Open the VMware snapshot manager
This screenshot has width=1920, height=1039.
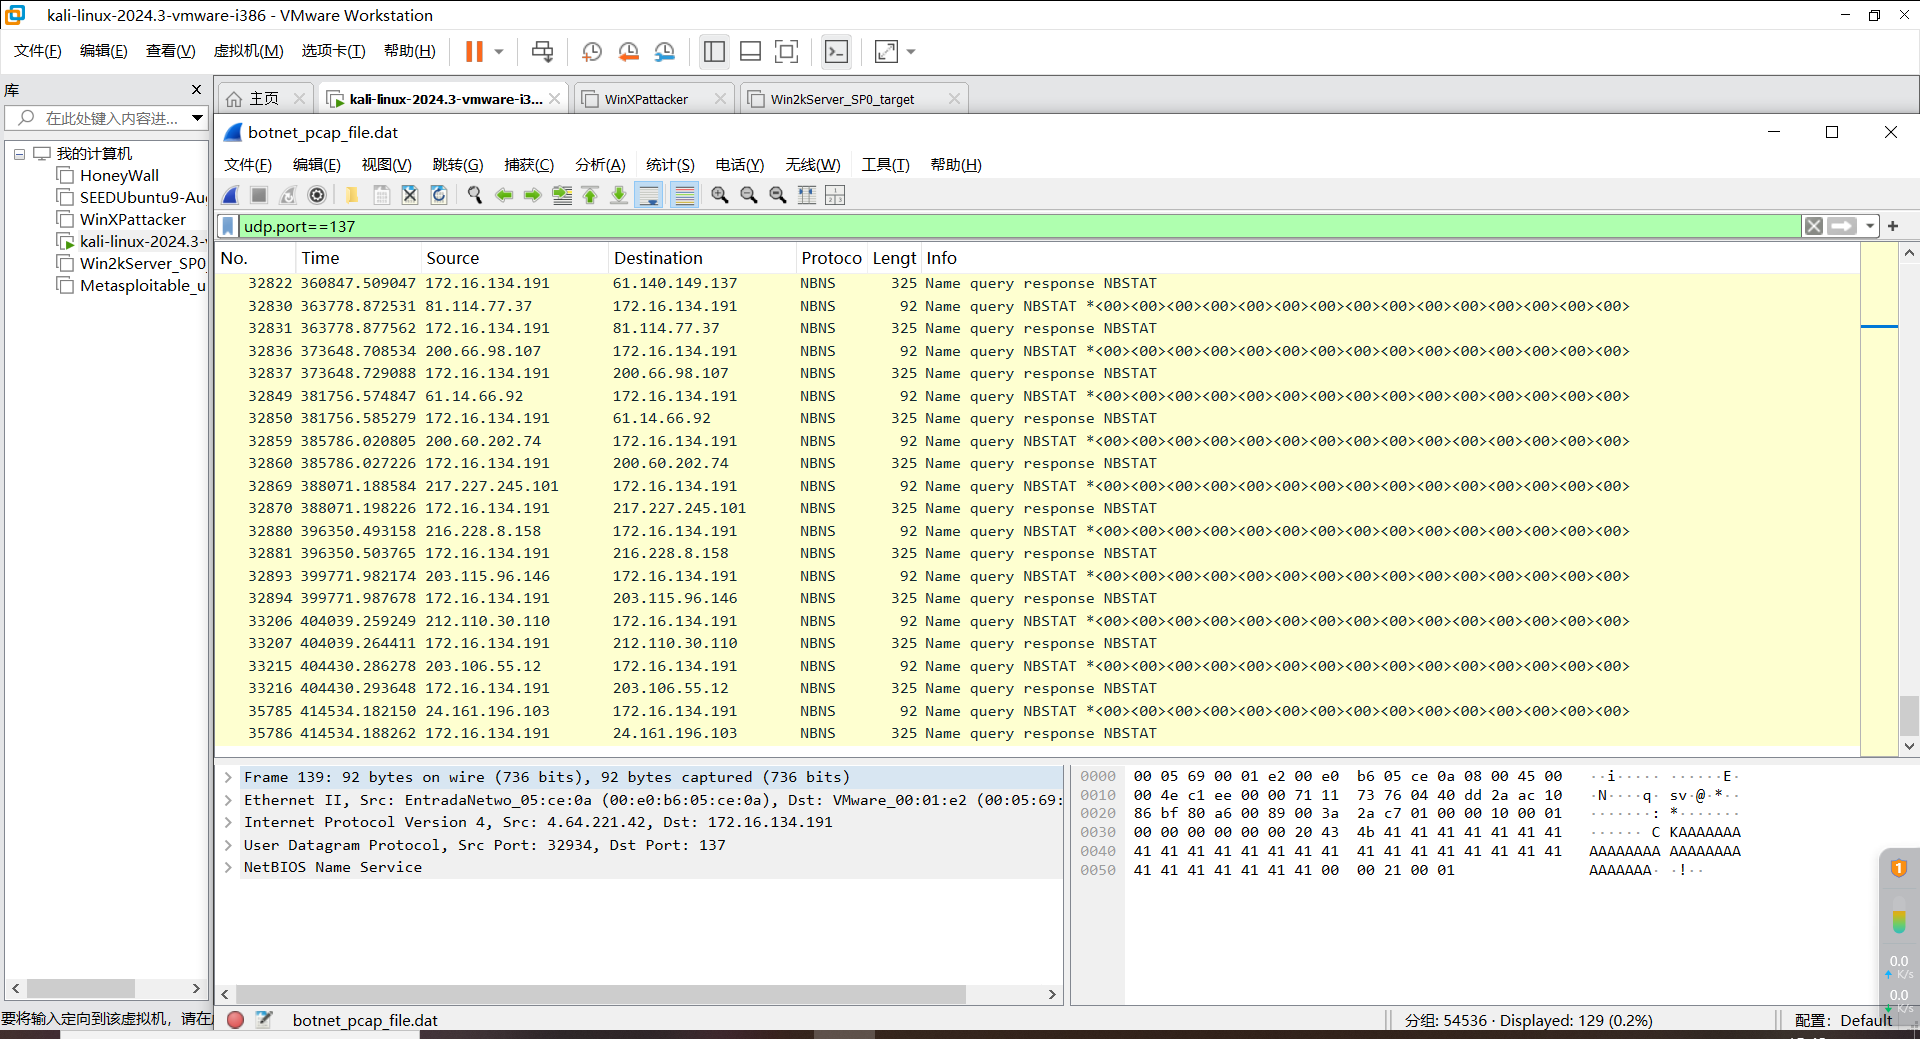pos(665,51)
